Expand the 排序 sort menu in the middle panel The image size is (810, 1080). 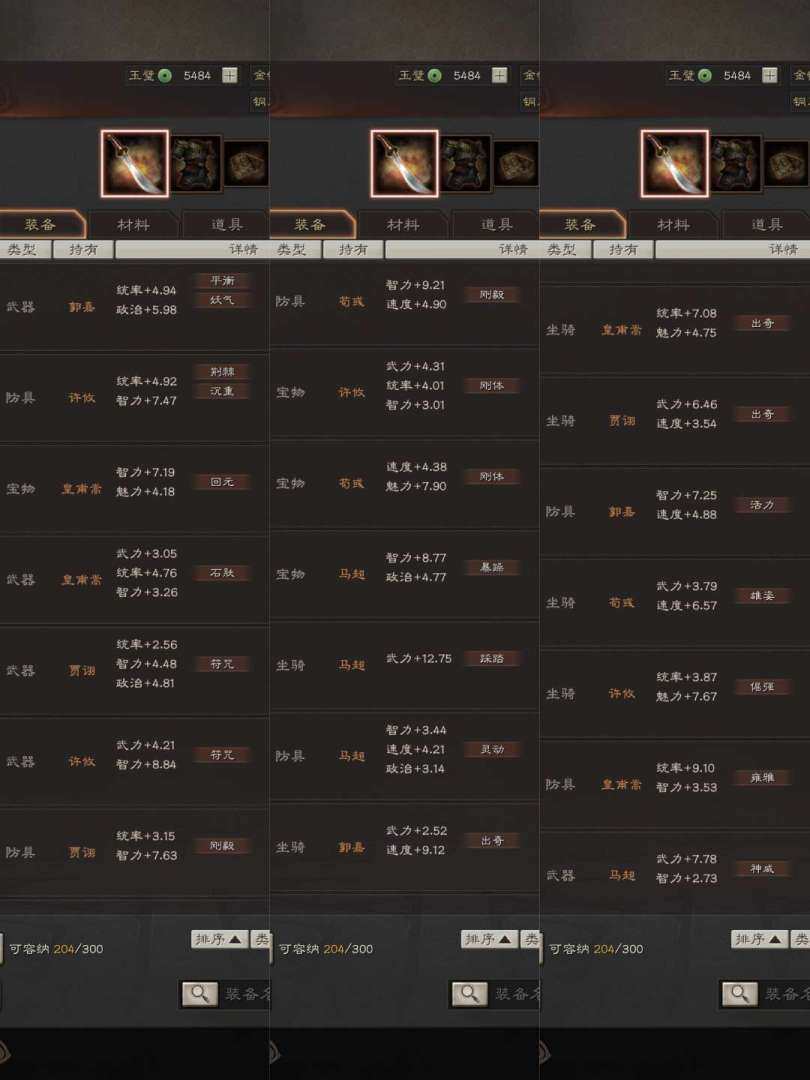click(x=489, y=939)
